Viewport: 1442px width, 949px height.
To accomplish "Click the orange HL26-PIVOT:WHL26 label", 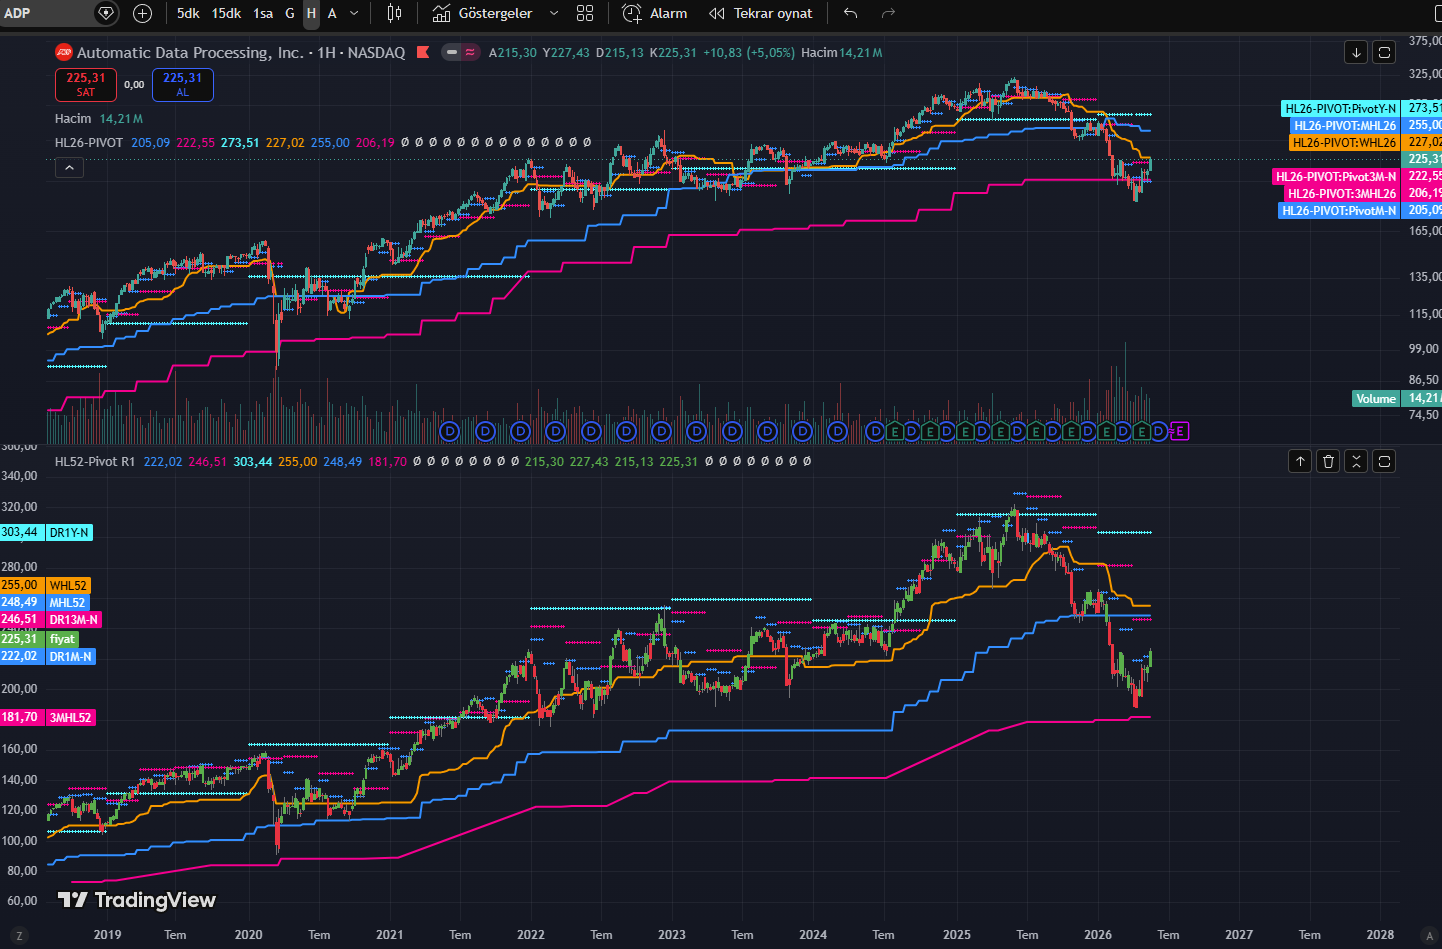I will coord(1344,142).
